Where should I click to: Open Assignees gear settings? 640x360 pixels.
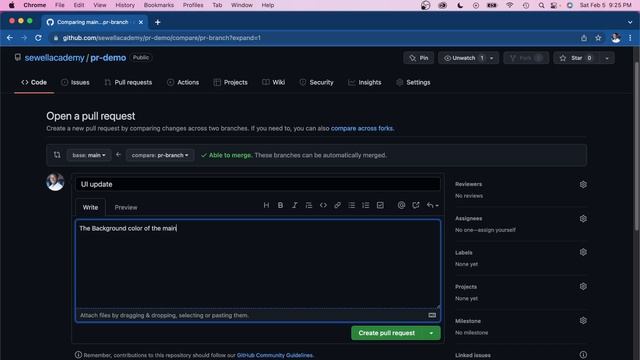(x=583, y=219)
